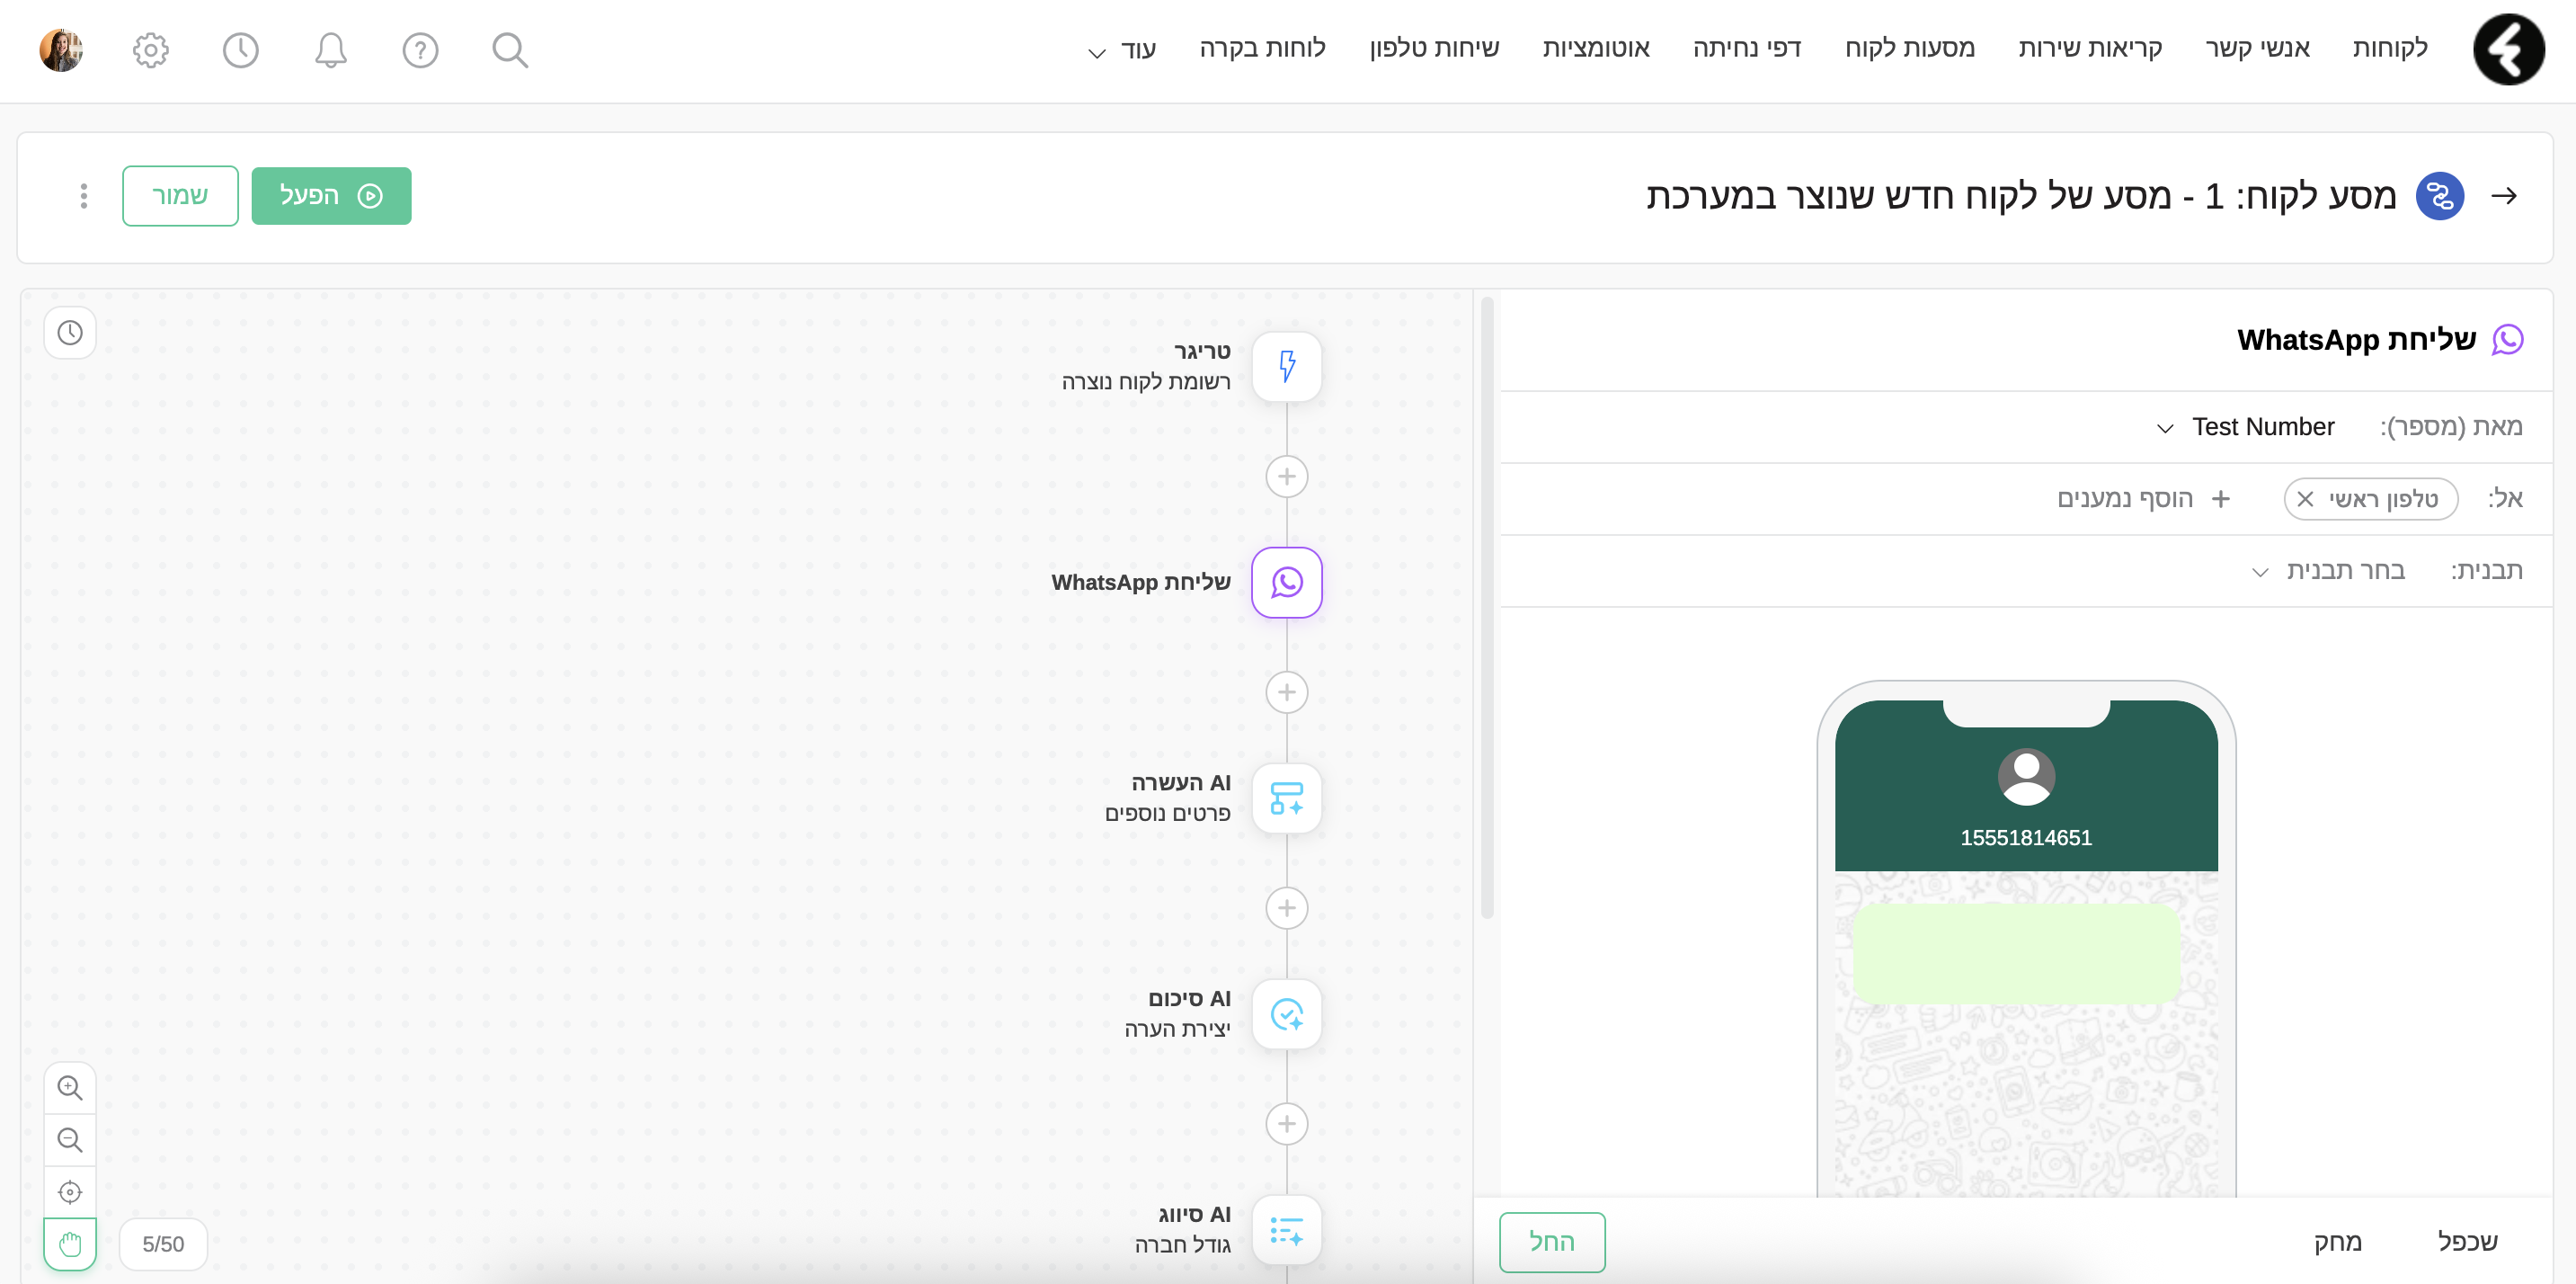The height and width of the screenshot is (1284, 2576).
Task: Select the AI summary node
Action: [1286, 1015]
